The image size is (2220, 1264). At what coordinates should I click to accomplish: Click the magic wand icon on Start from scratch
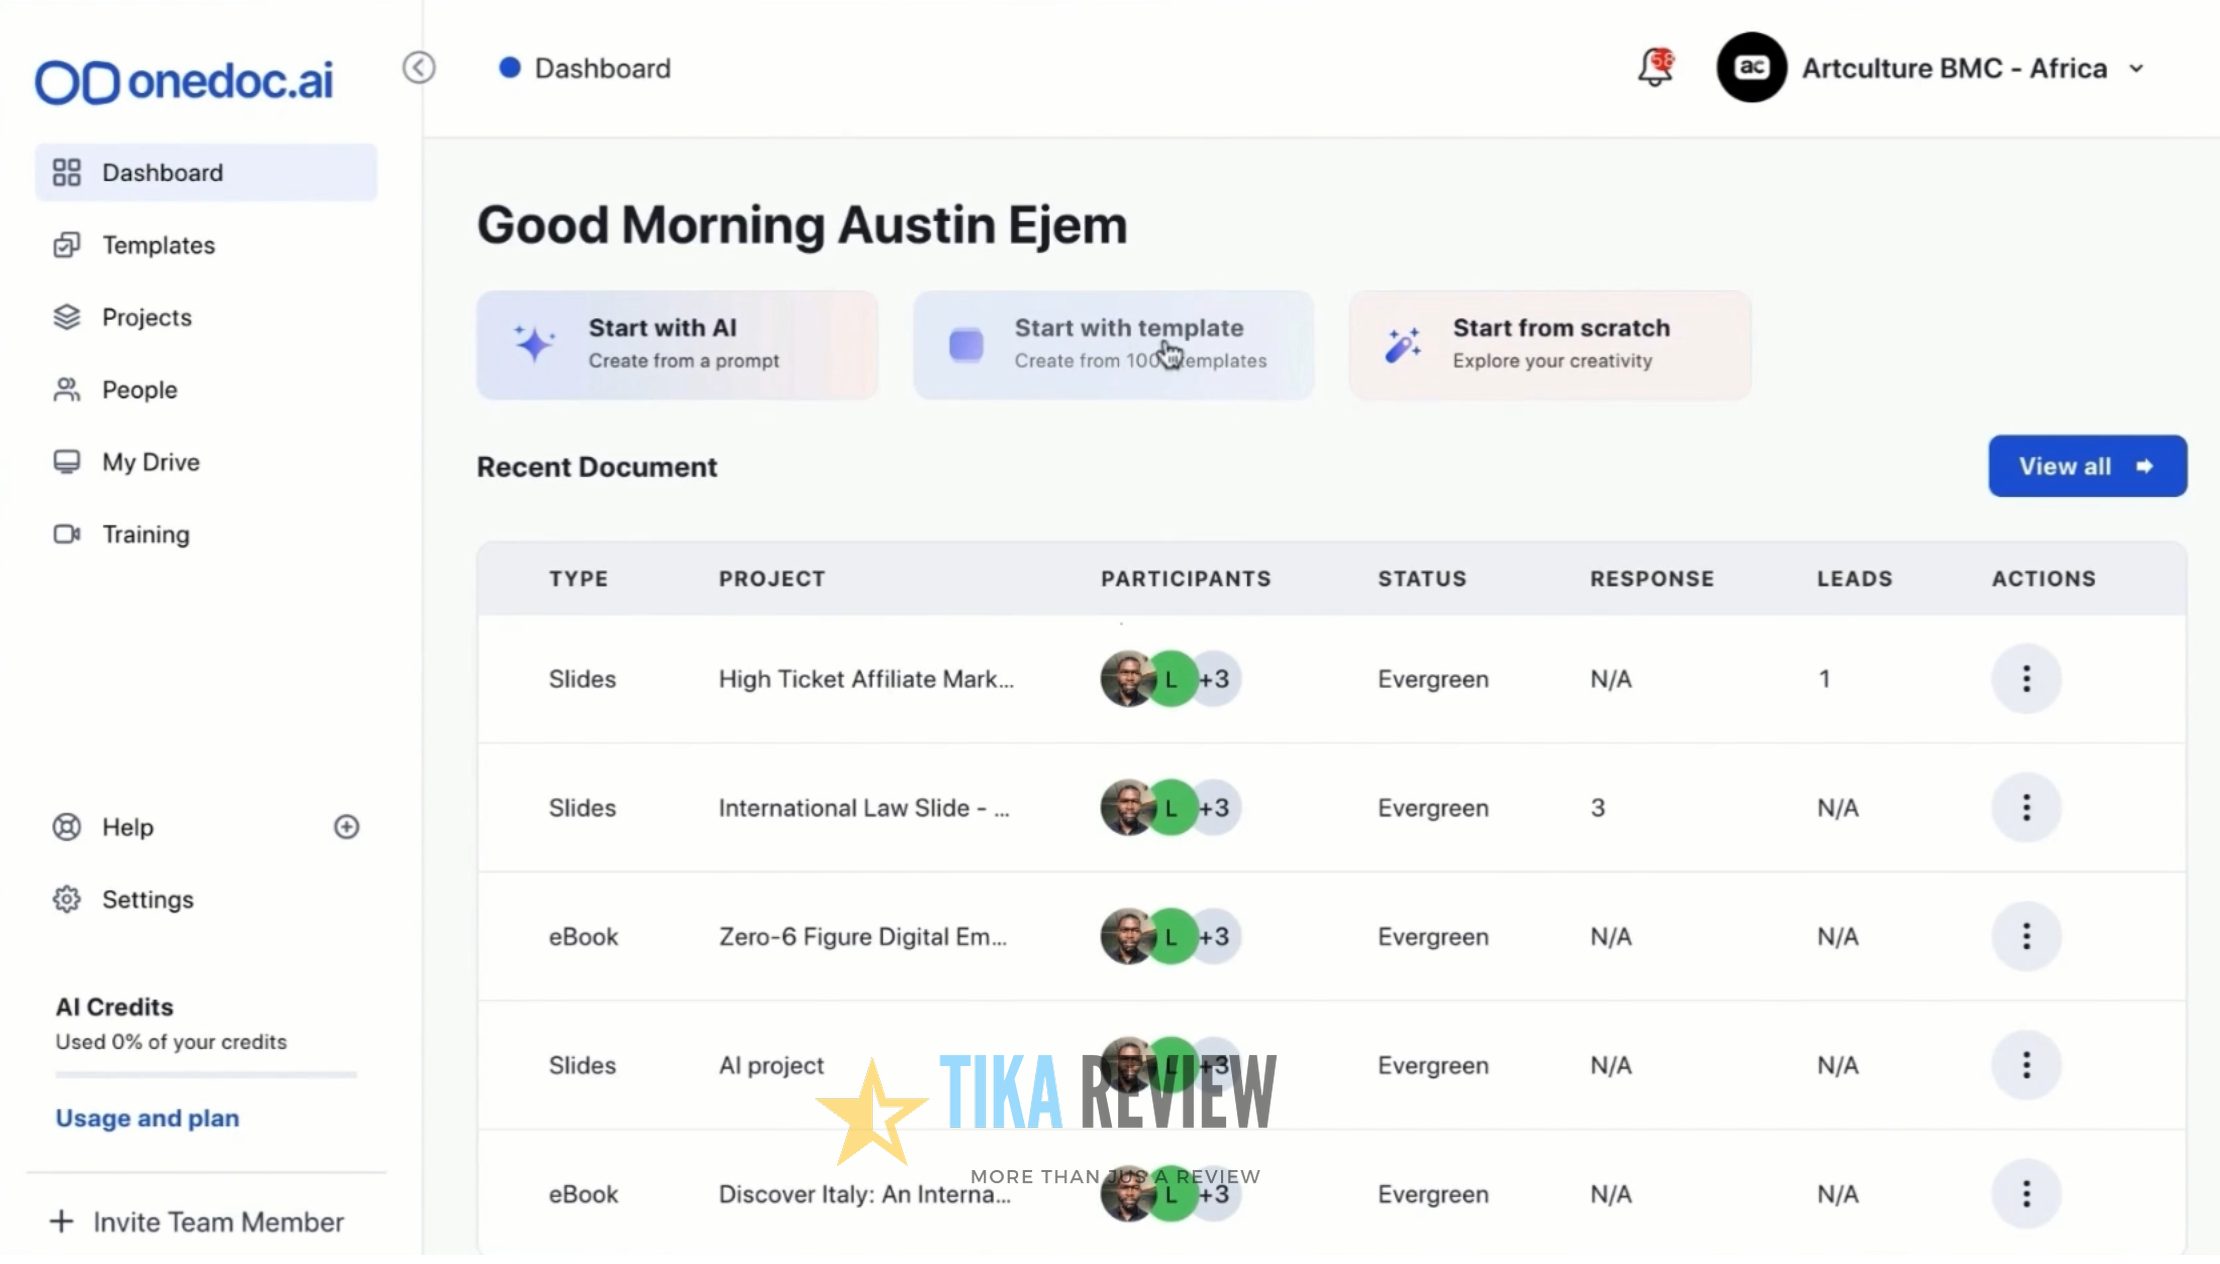tap(1403, 344)
